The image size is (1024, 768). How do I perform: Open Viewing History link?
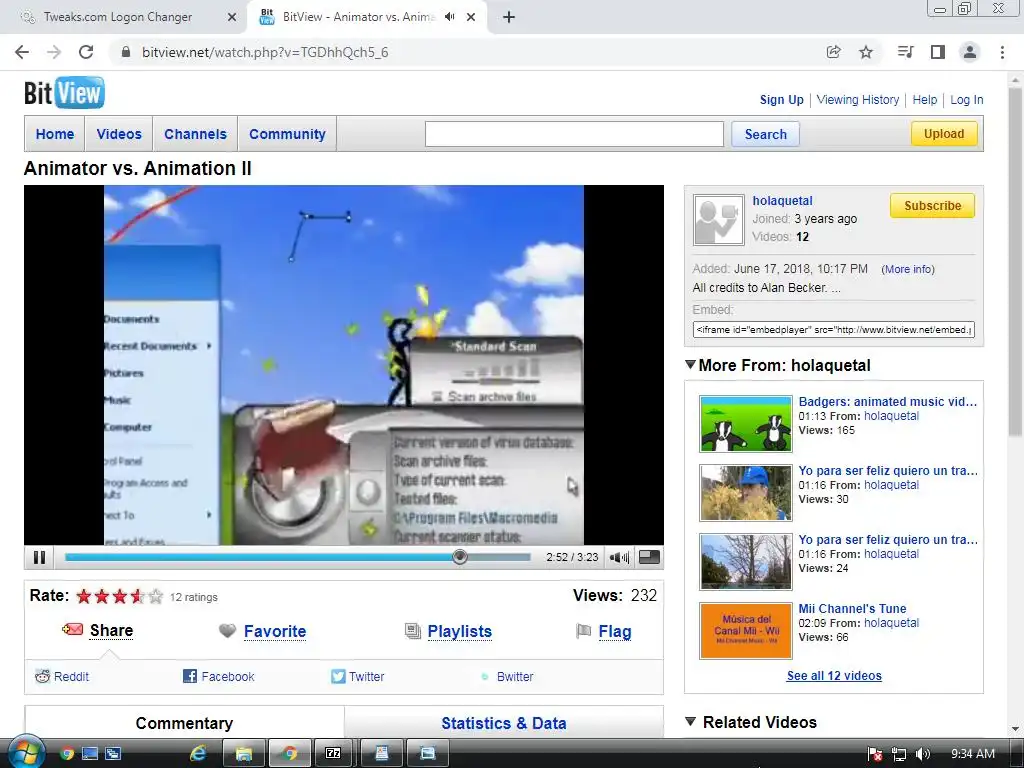click(857, 100)
